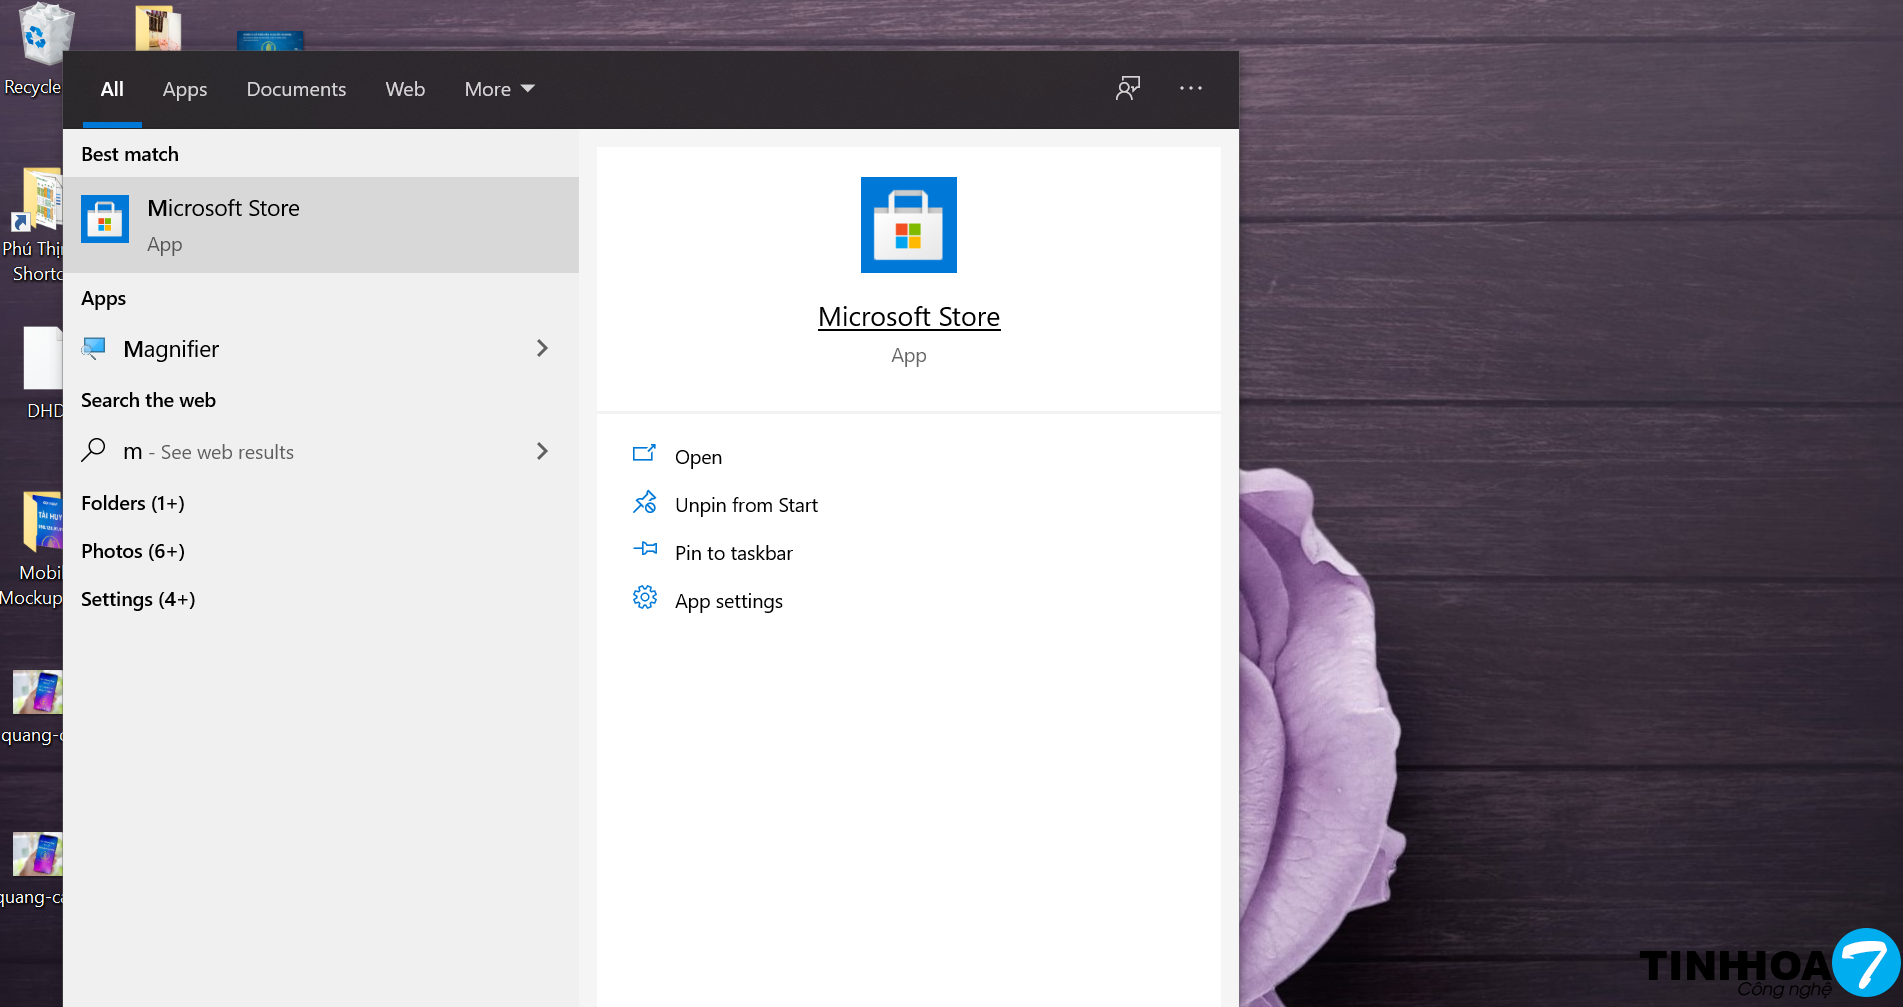This screenshot has height=1007, width=1903.
Task: Show Settings (4+) search results
Action: [138, 599]
